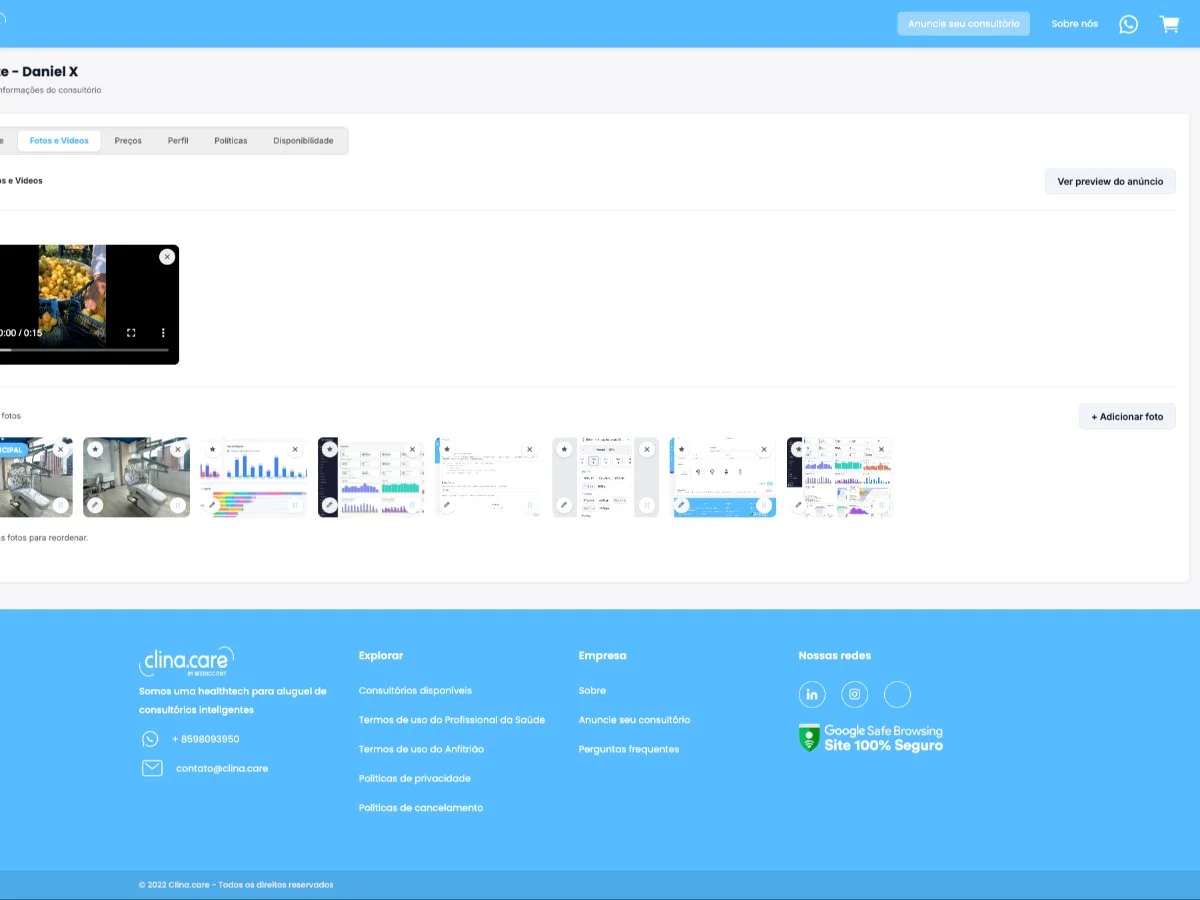Mark the dark dashboard photo as main
This screenshot has width=1200, height=900.
330,450
